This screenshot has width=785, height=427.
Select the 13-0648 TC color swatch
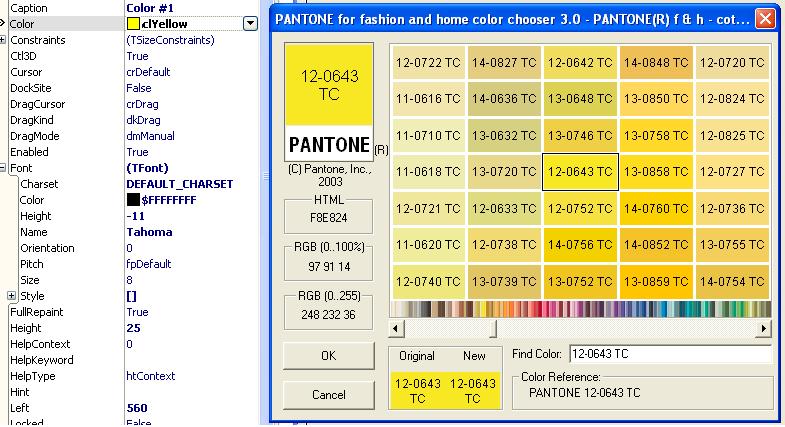click(x=580, y=99)
